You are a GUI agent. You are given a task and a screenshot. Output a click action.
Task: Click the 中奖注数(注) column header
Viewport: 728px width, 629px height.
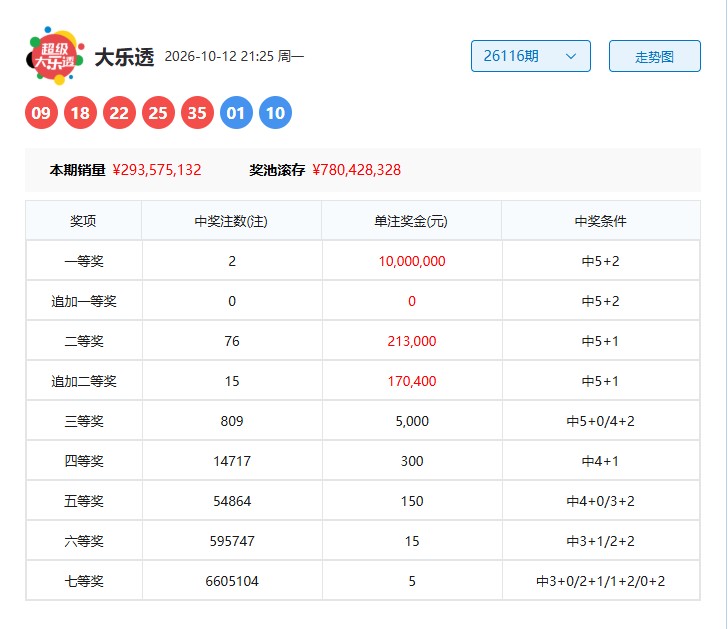[x=231, y=221]
